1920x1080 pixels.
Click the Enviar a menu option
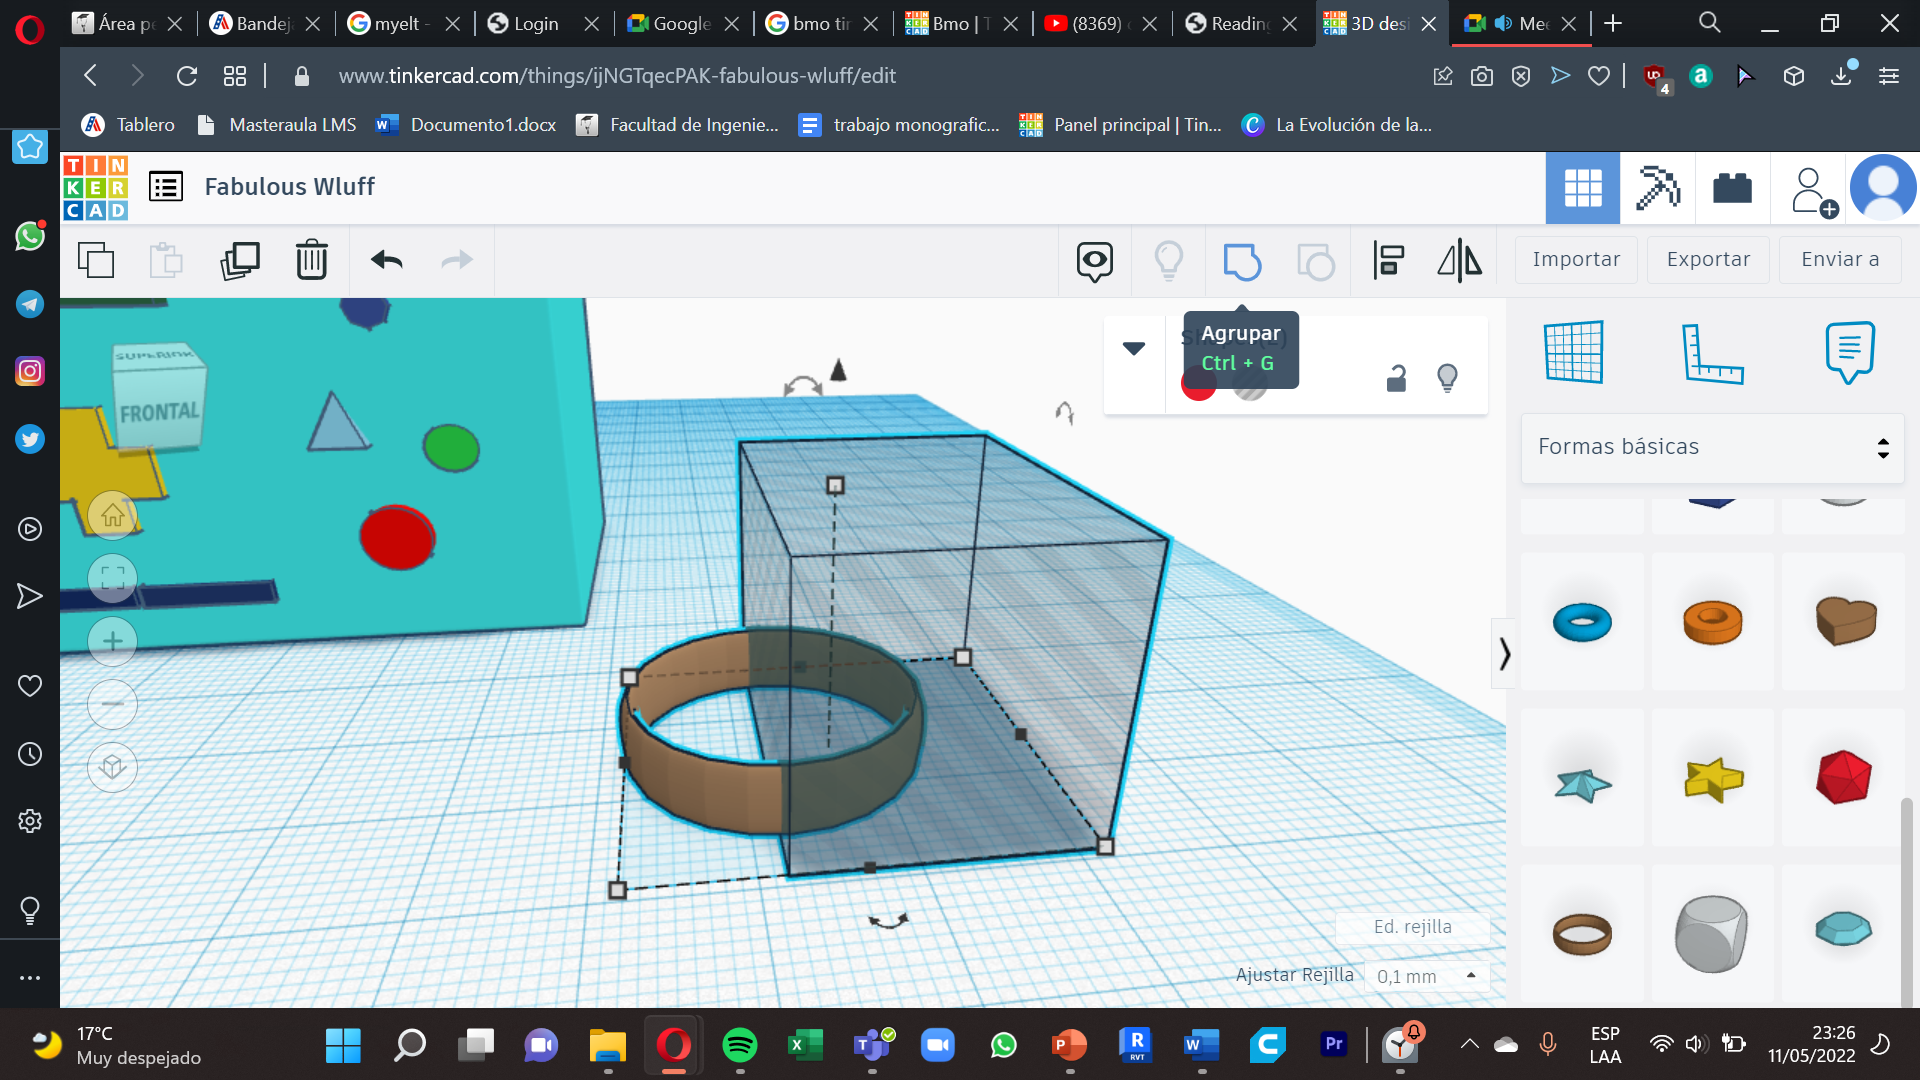tap(1840, 258)
